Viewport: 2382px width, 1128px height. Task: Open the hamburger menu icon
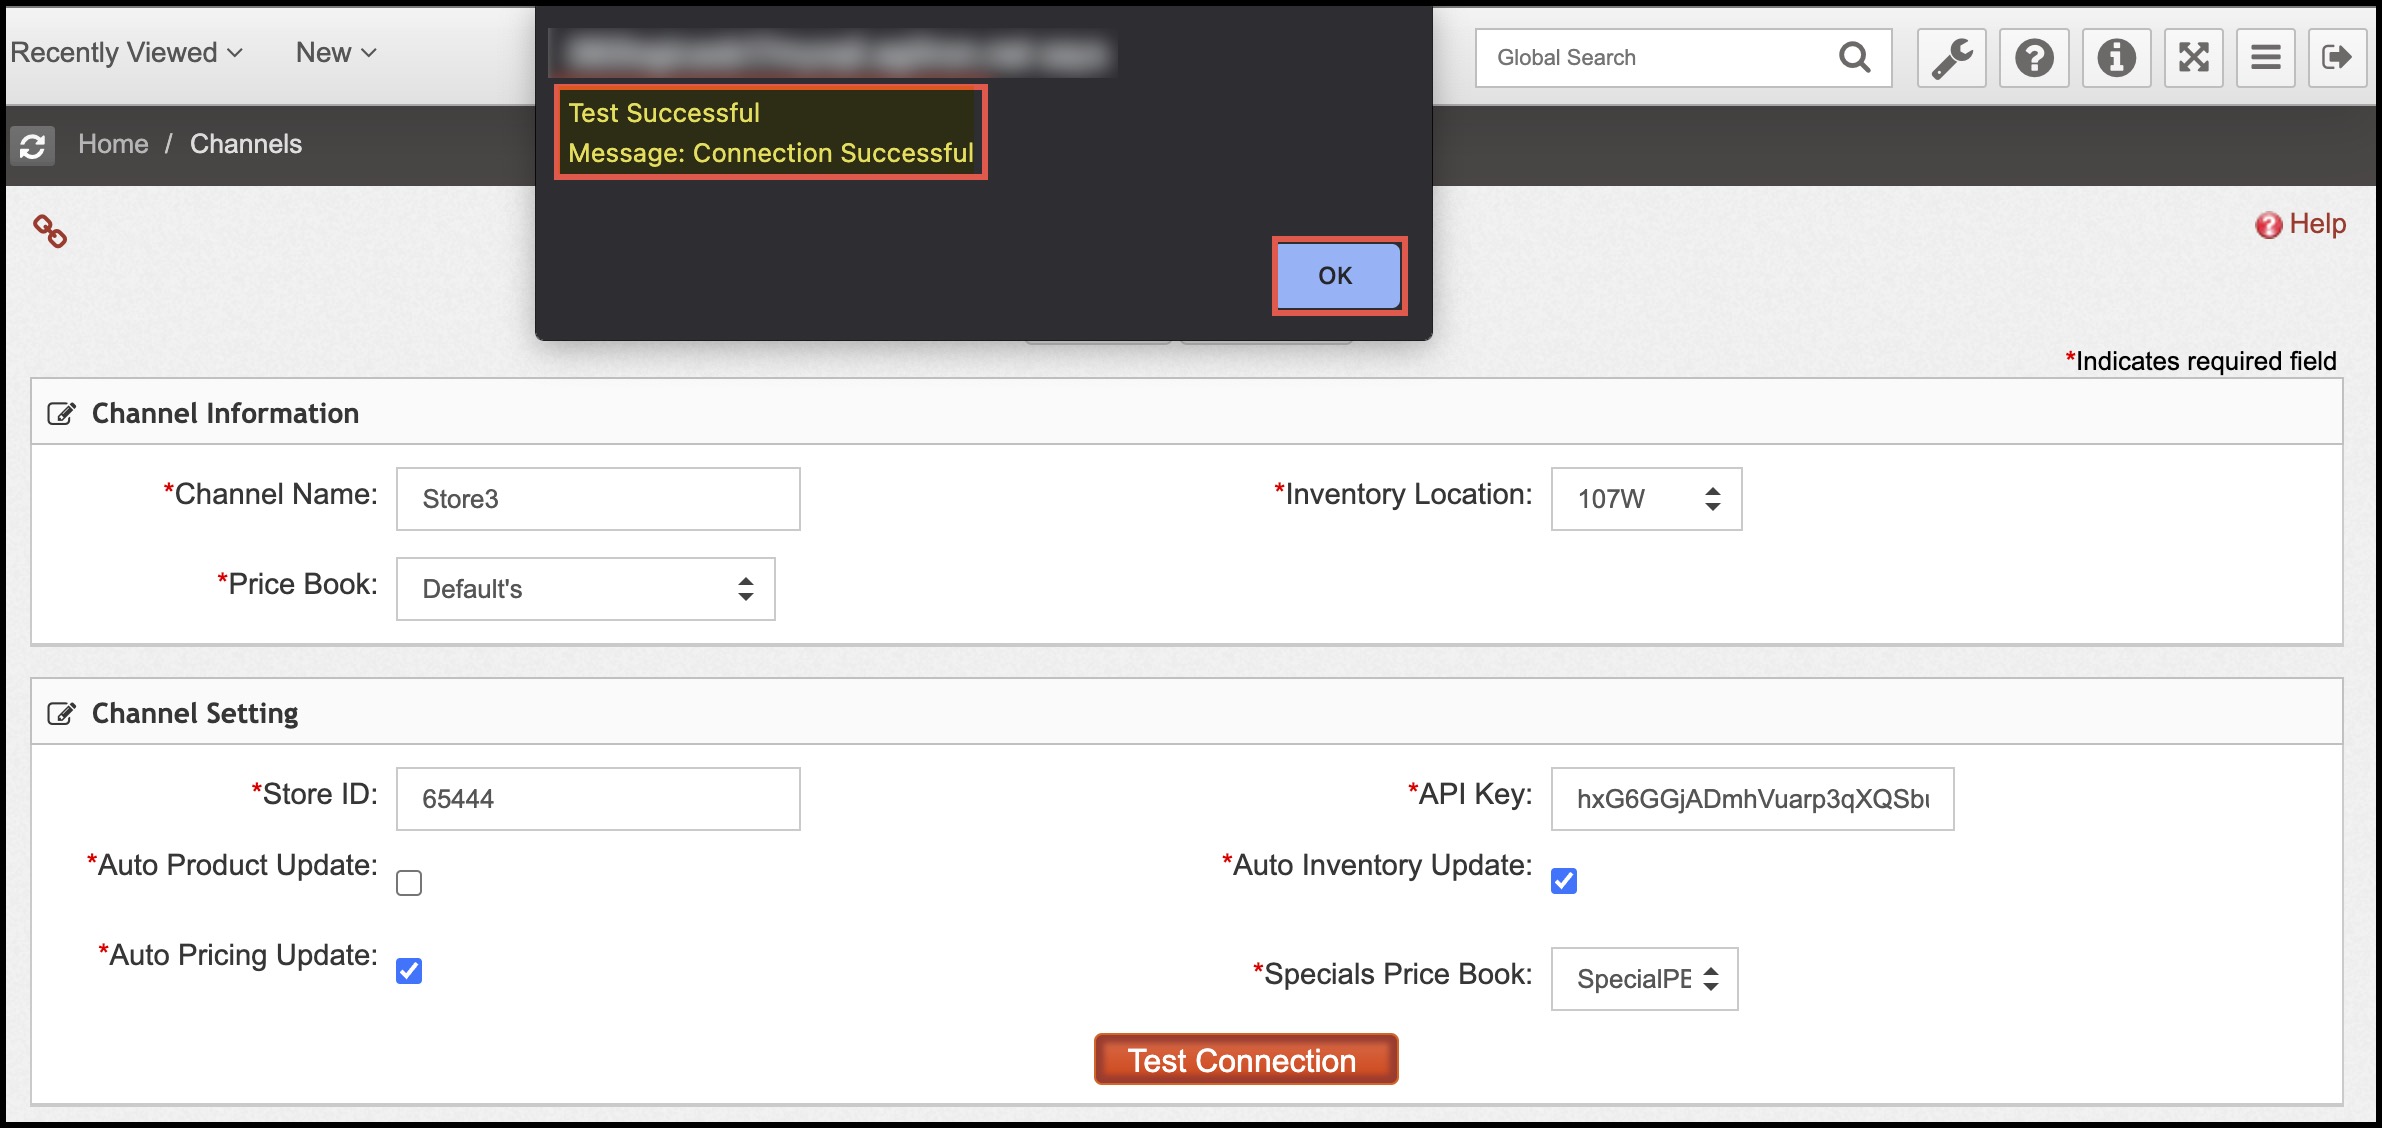(x=2266, y=58)
